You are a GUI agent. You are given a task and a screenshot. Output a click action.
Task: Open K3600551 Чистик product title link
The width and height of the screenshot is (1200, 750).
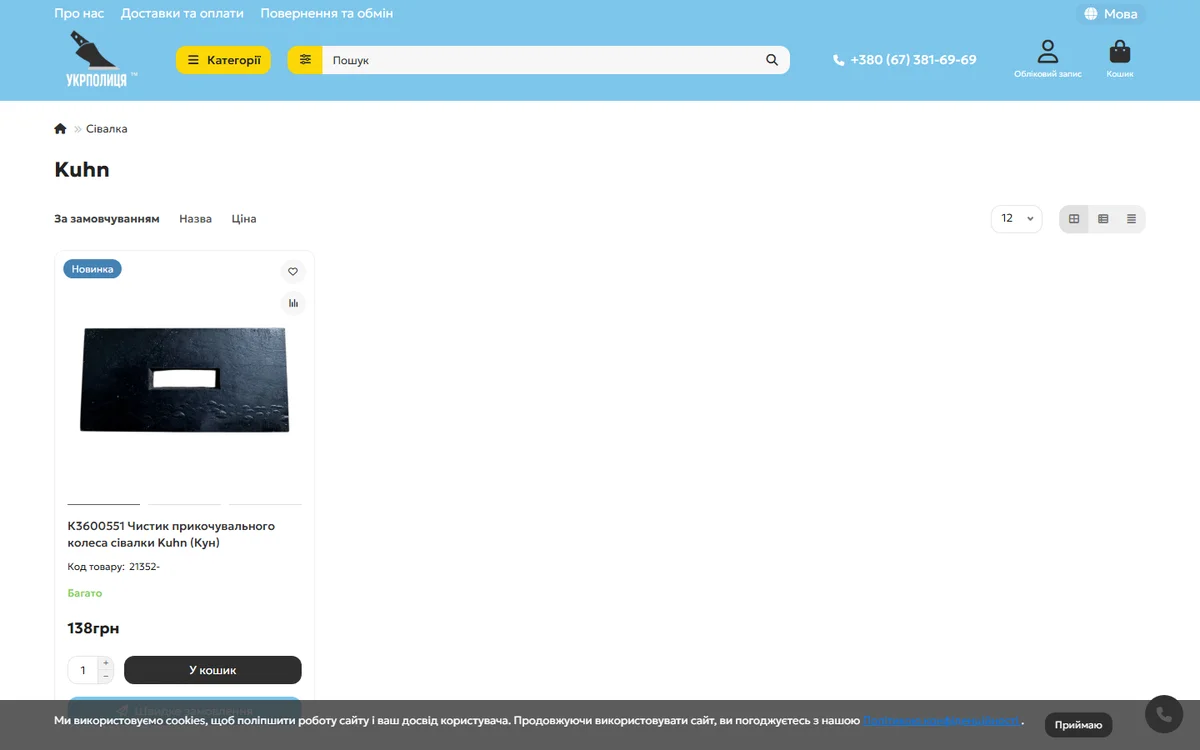(171, 534)
